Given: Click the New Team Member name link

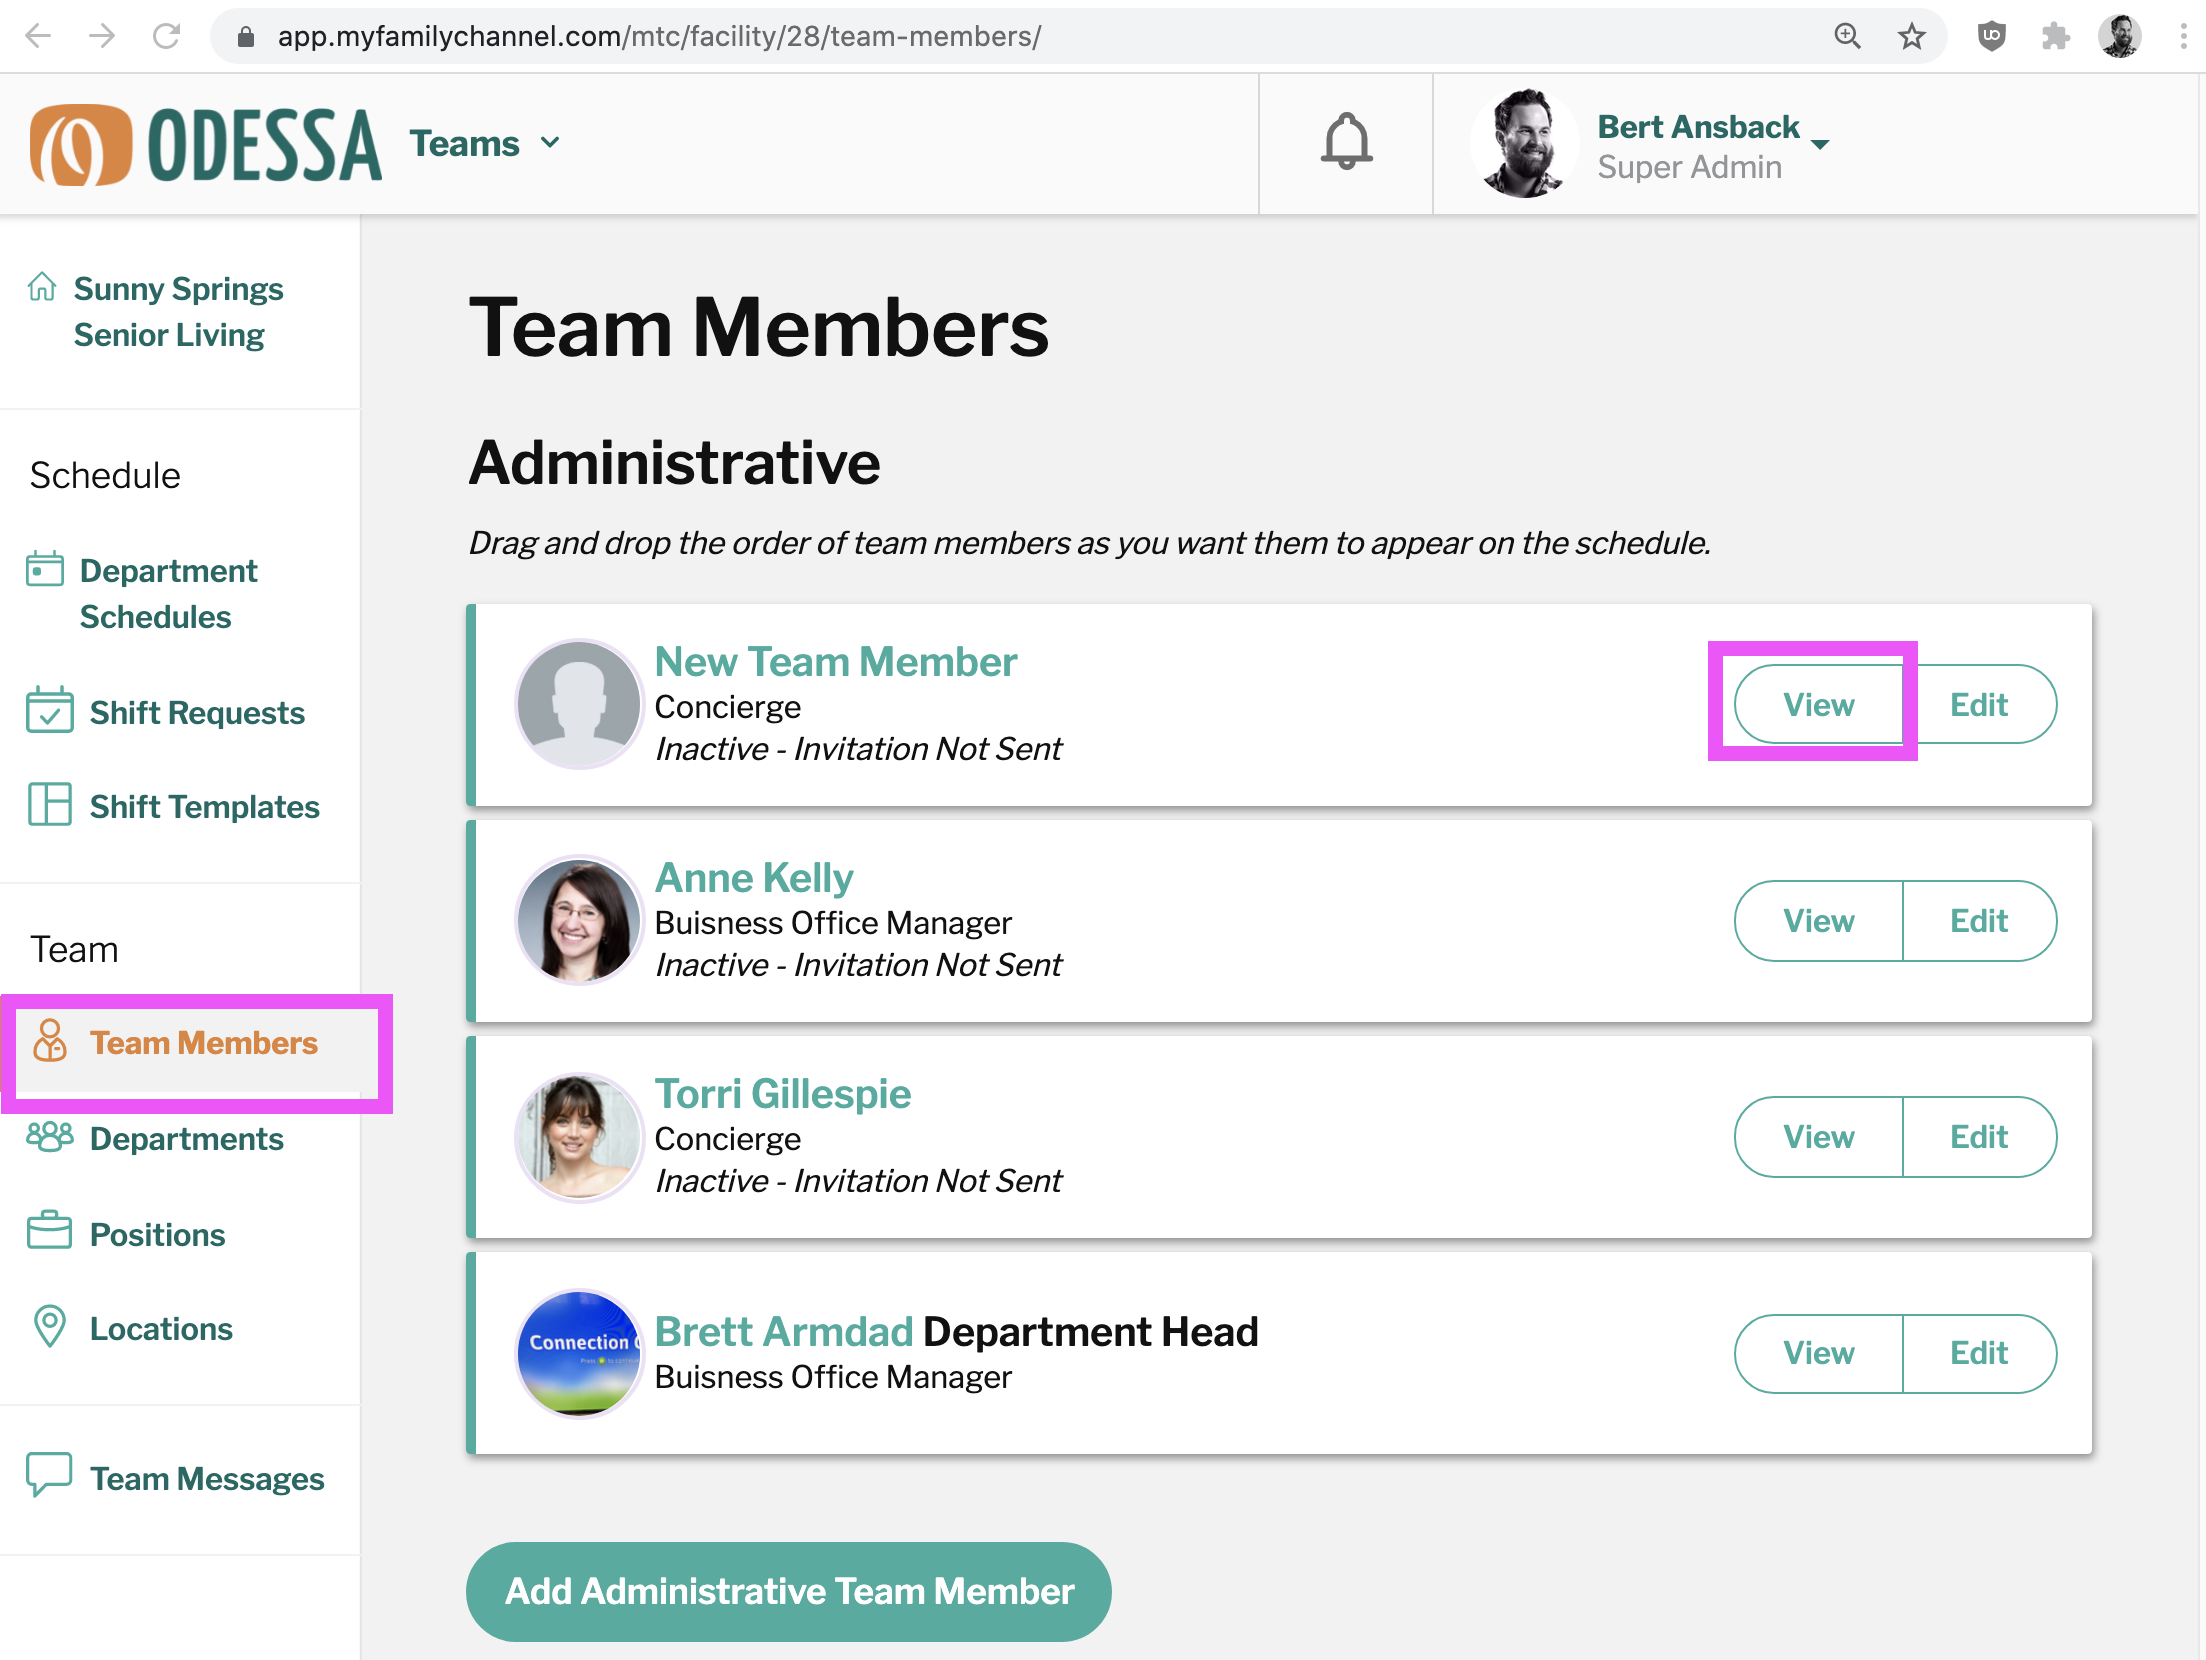Looking at the screenshot, I should click(835, 661).
